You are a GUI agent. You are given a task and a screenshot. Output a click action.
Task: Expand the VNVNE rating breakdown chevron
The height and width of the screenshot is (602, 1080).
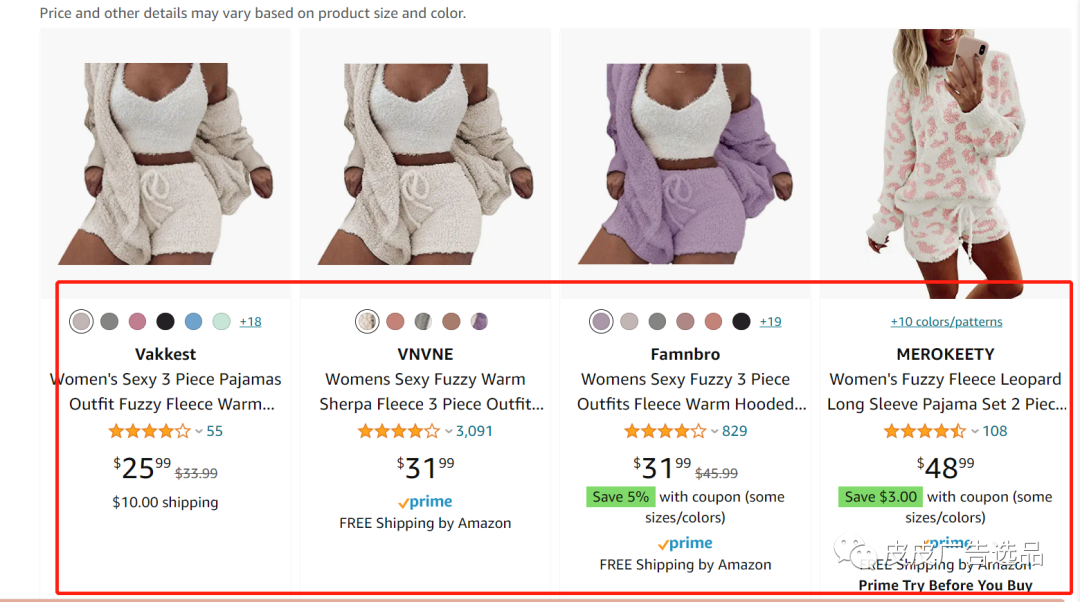(x=449, y=432)
